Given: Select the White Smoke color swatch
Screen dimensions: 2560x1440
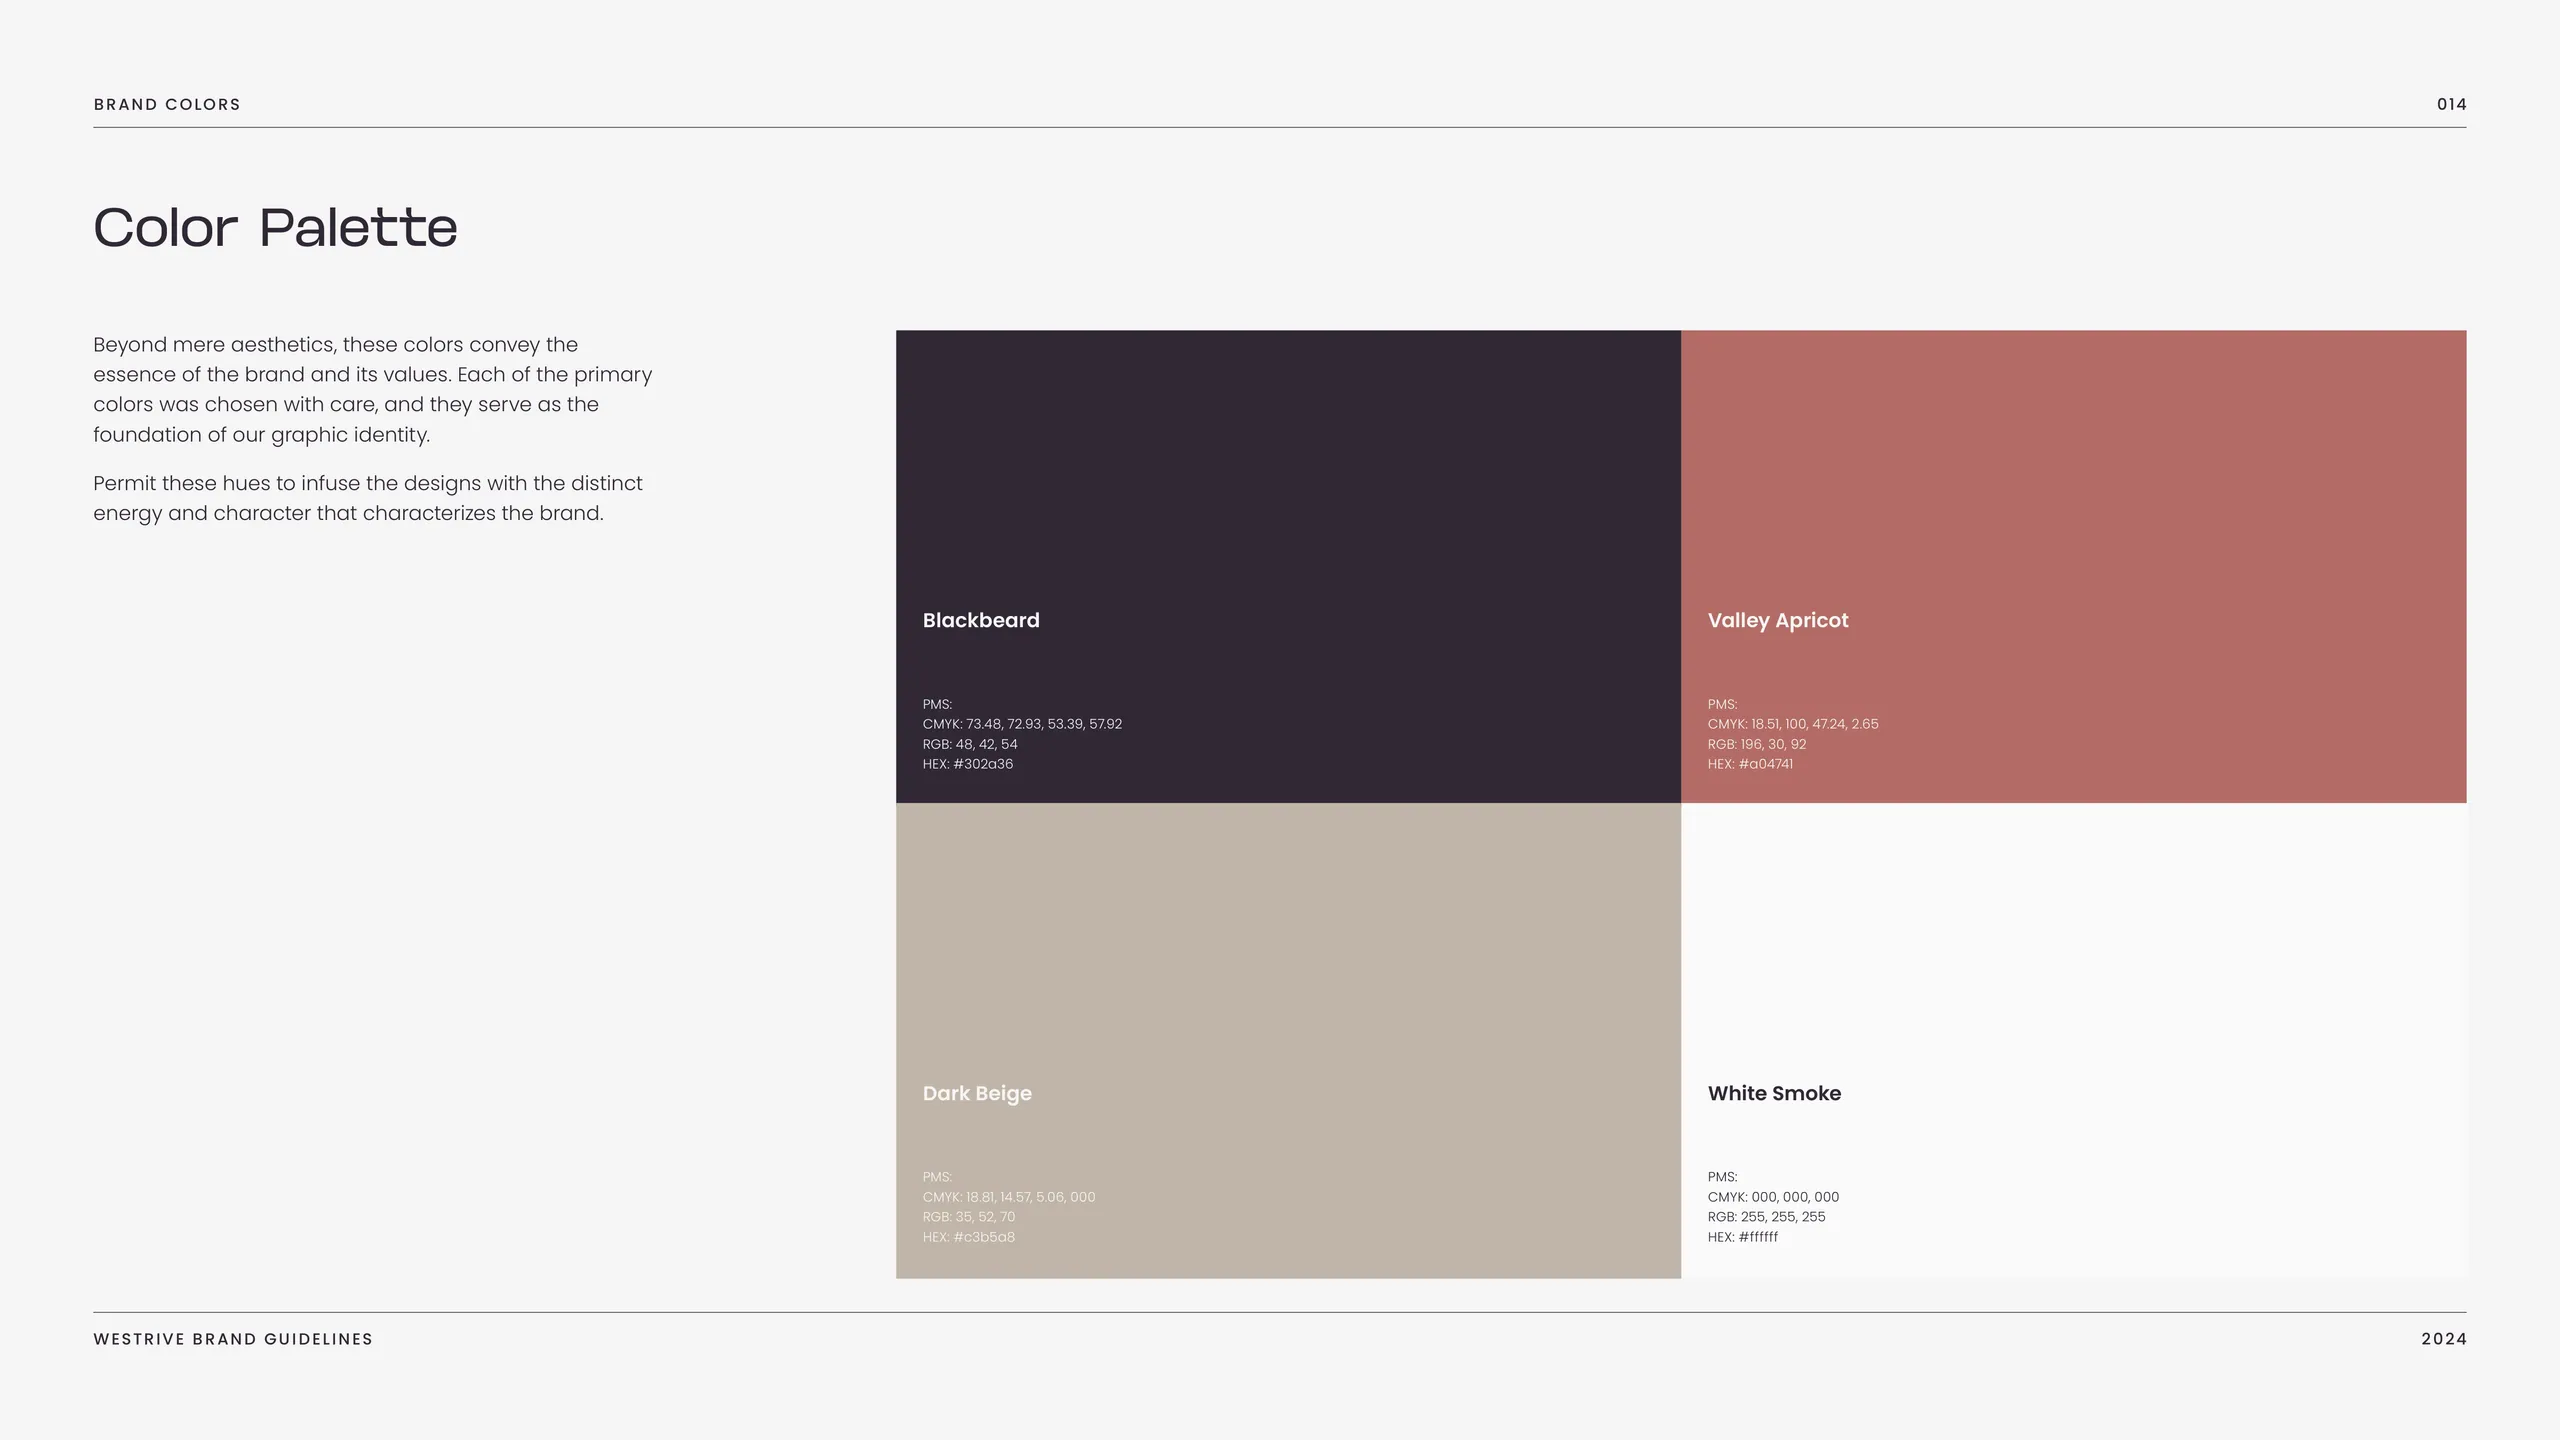Looking at the screenshot, I should pos(2074,1040).
